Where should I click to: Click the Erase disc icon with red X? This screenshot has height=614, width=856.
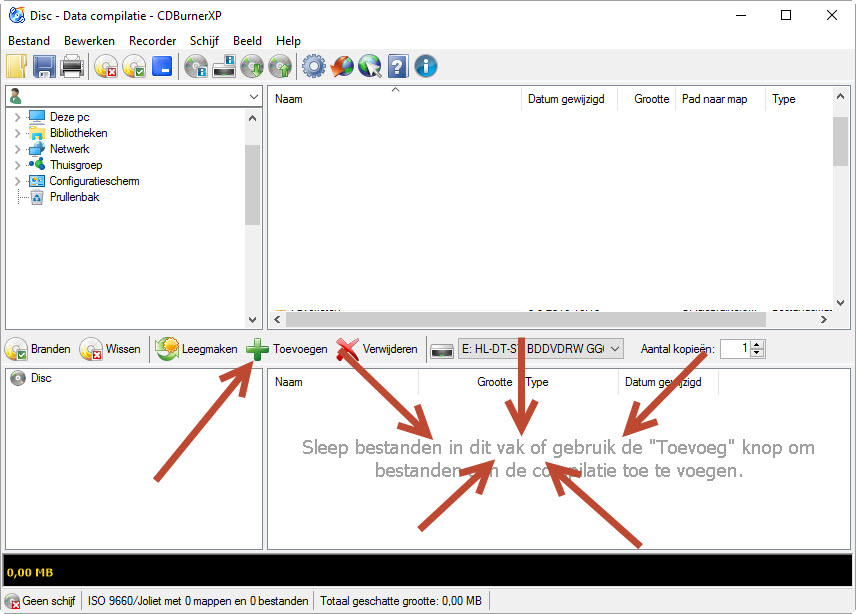click(x=106, y=67)
